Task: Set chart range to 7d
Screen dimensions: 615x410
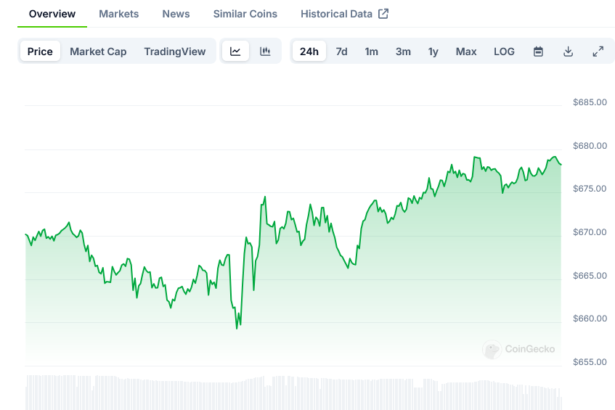Action: tap(342, 51)
